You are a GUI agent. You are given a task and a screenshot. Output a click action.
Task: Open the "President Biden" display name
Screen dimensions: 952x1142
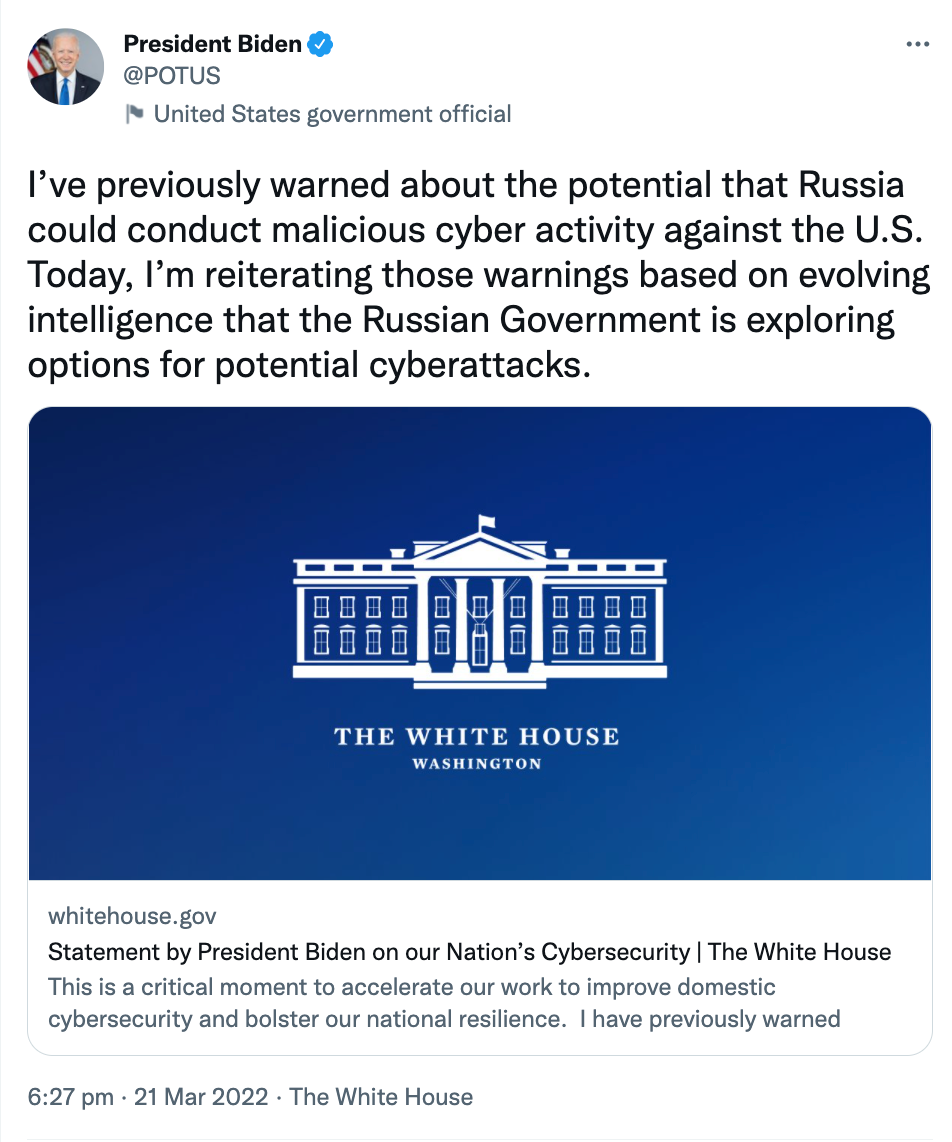[x=212, y=44]
